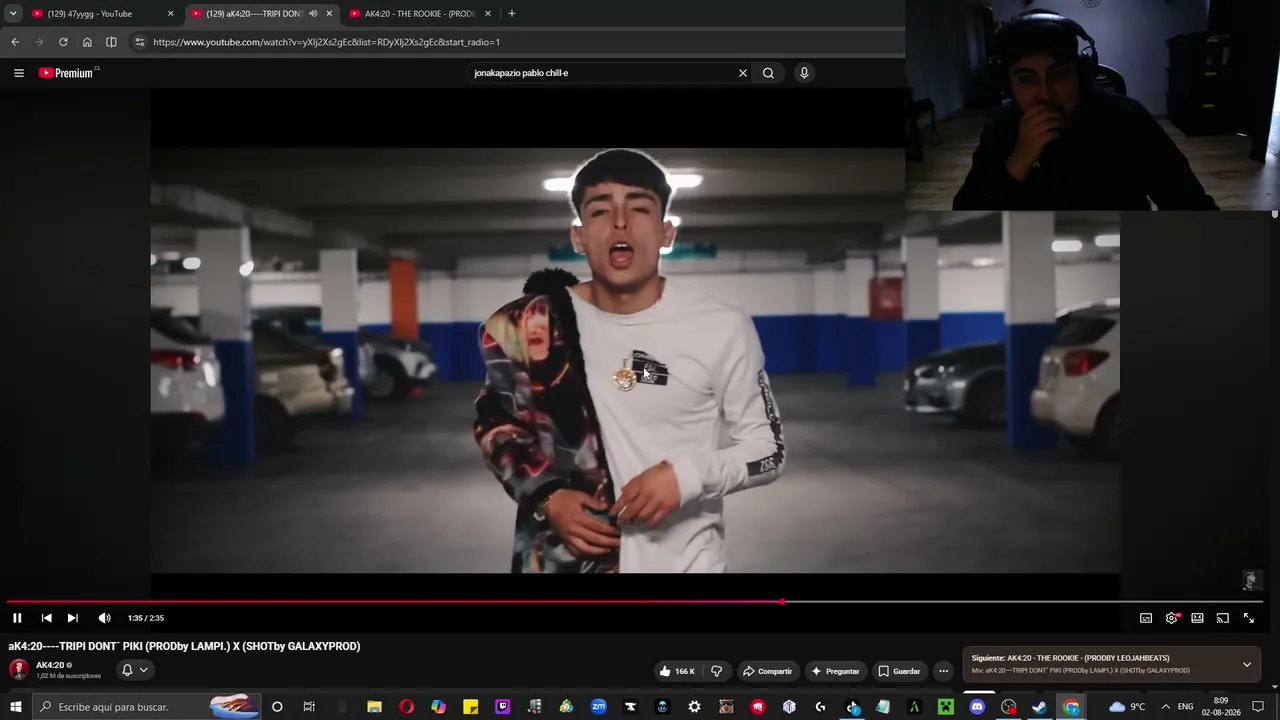Open the weather widget showing 9°C
1280x720 pixels.
coord(1127,707)
